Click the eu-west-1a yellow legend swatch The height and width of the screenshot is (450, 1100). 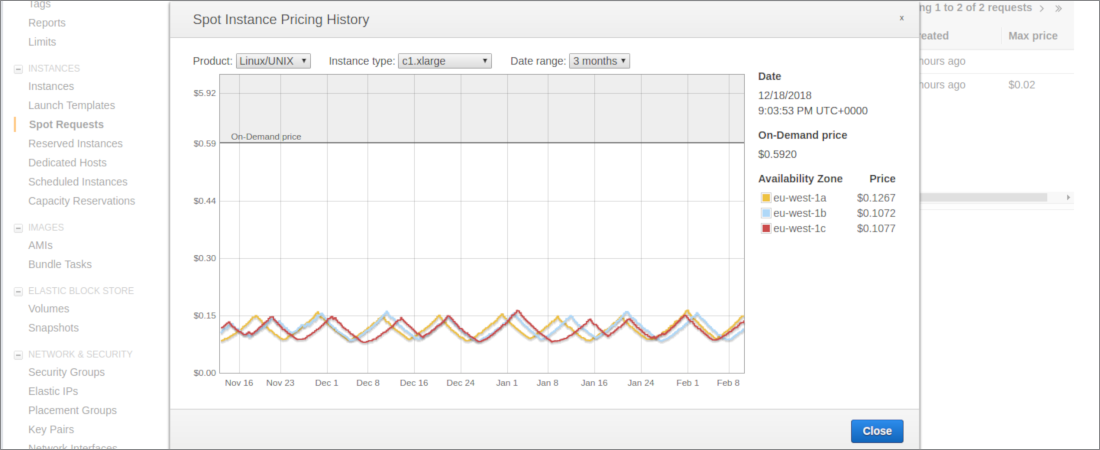click(766, 198)
